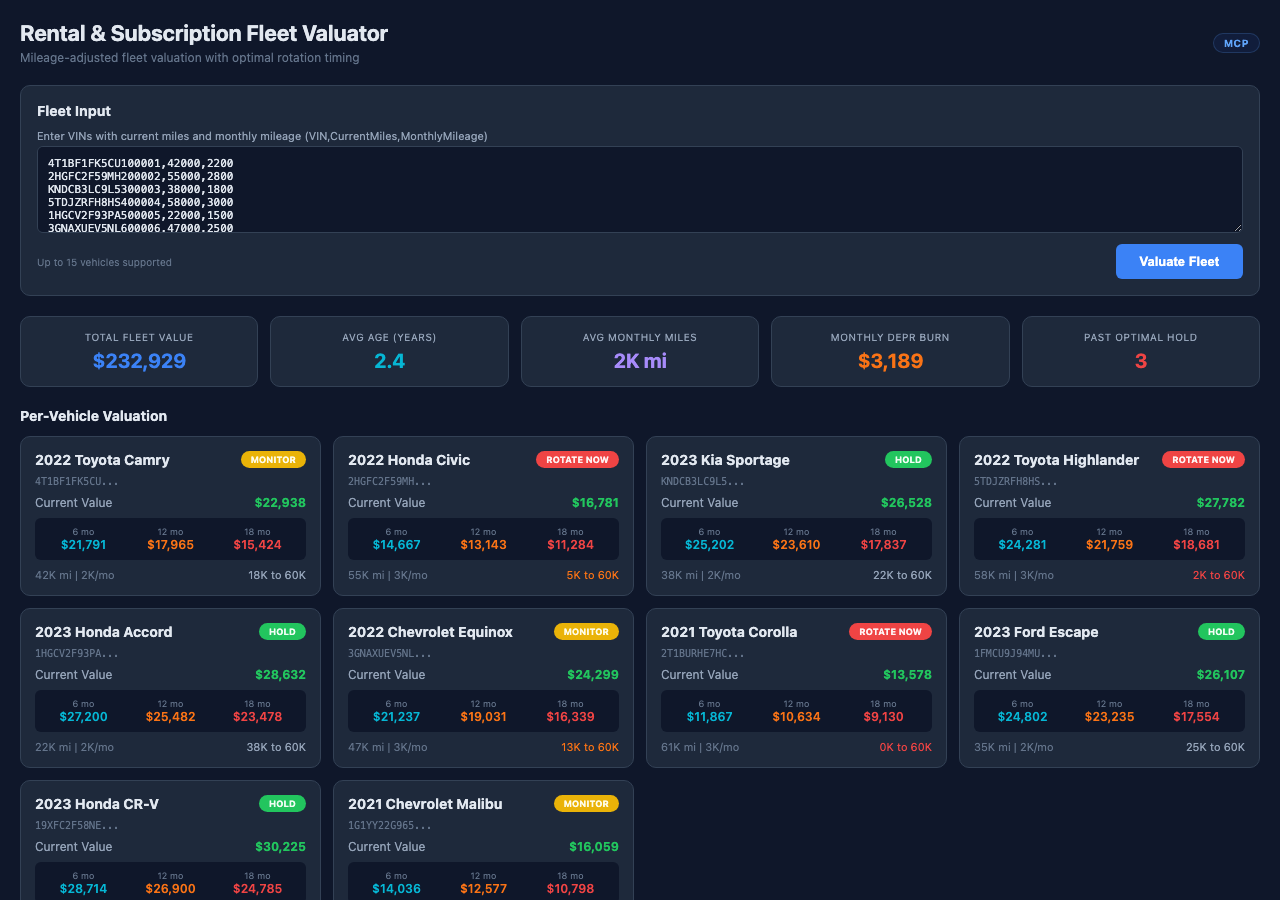The image size is (1280, 900).
Task: Click inside the VIN input text area
Action: pyautogui.click(x=640, y=189)
